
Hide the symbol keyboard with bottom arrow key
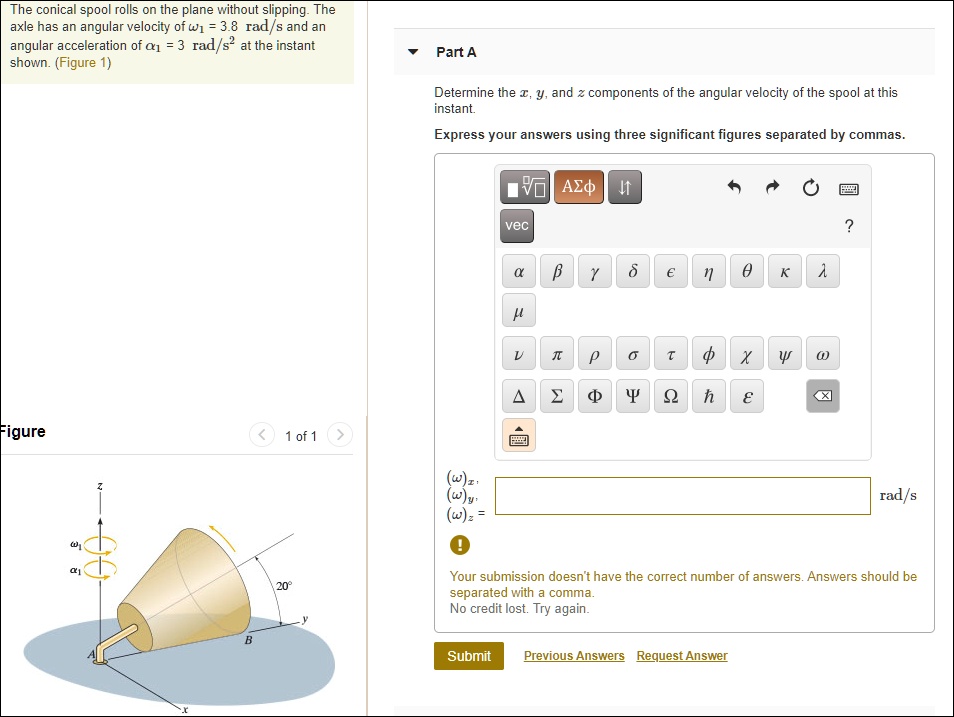[518, 434]
